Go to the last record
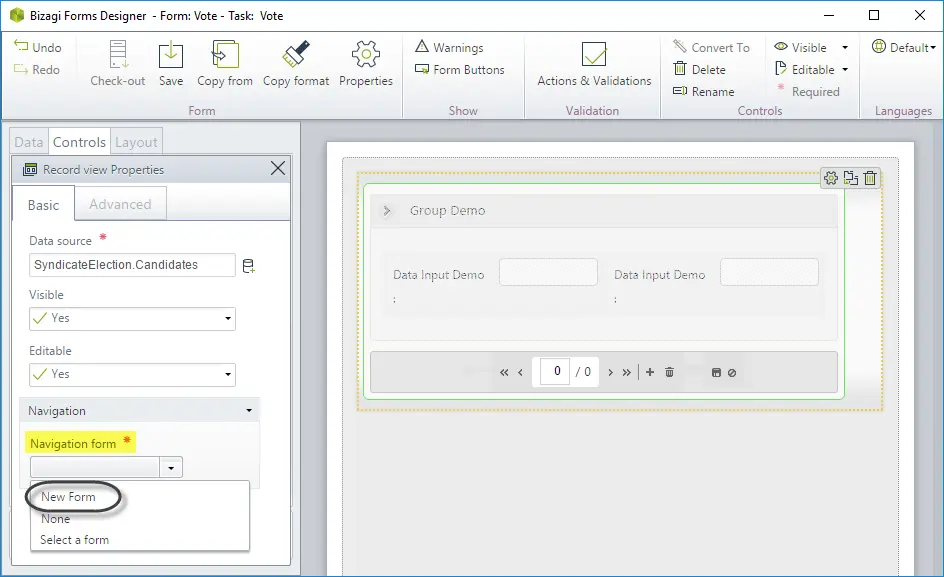944x577 pixels. pos(627,372)
